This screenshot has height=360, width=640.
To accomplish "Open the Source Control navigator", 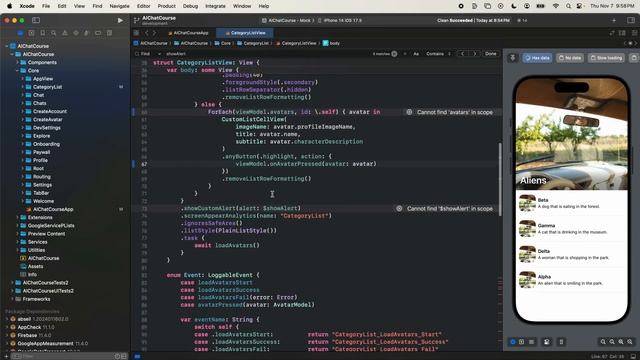I will pos(31,33).
